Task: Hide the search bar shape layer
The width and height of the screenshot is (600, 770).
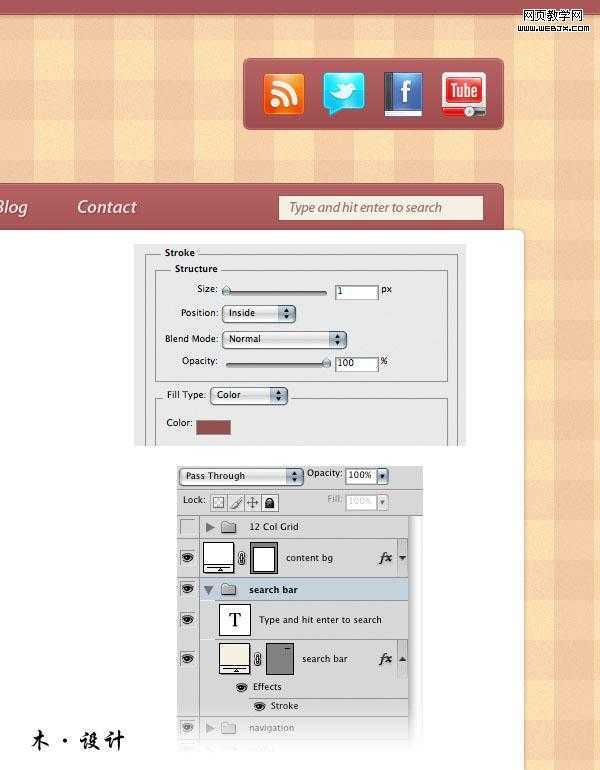Action: click(188, 658)
